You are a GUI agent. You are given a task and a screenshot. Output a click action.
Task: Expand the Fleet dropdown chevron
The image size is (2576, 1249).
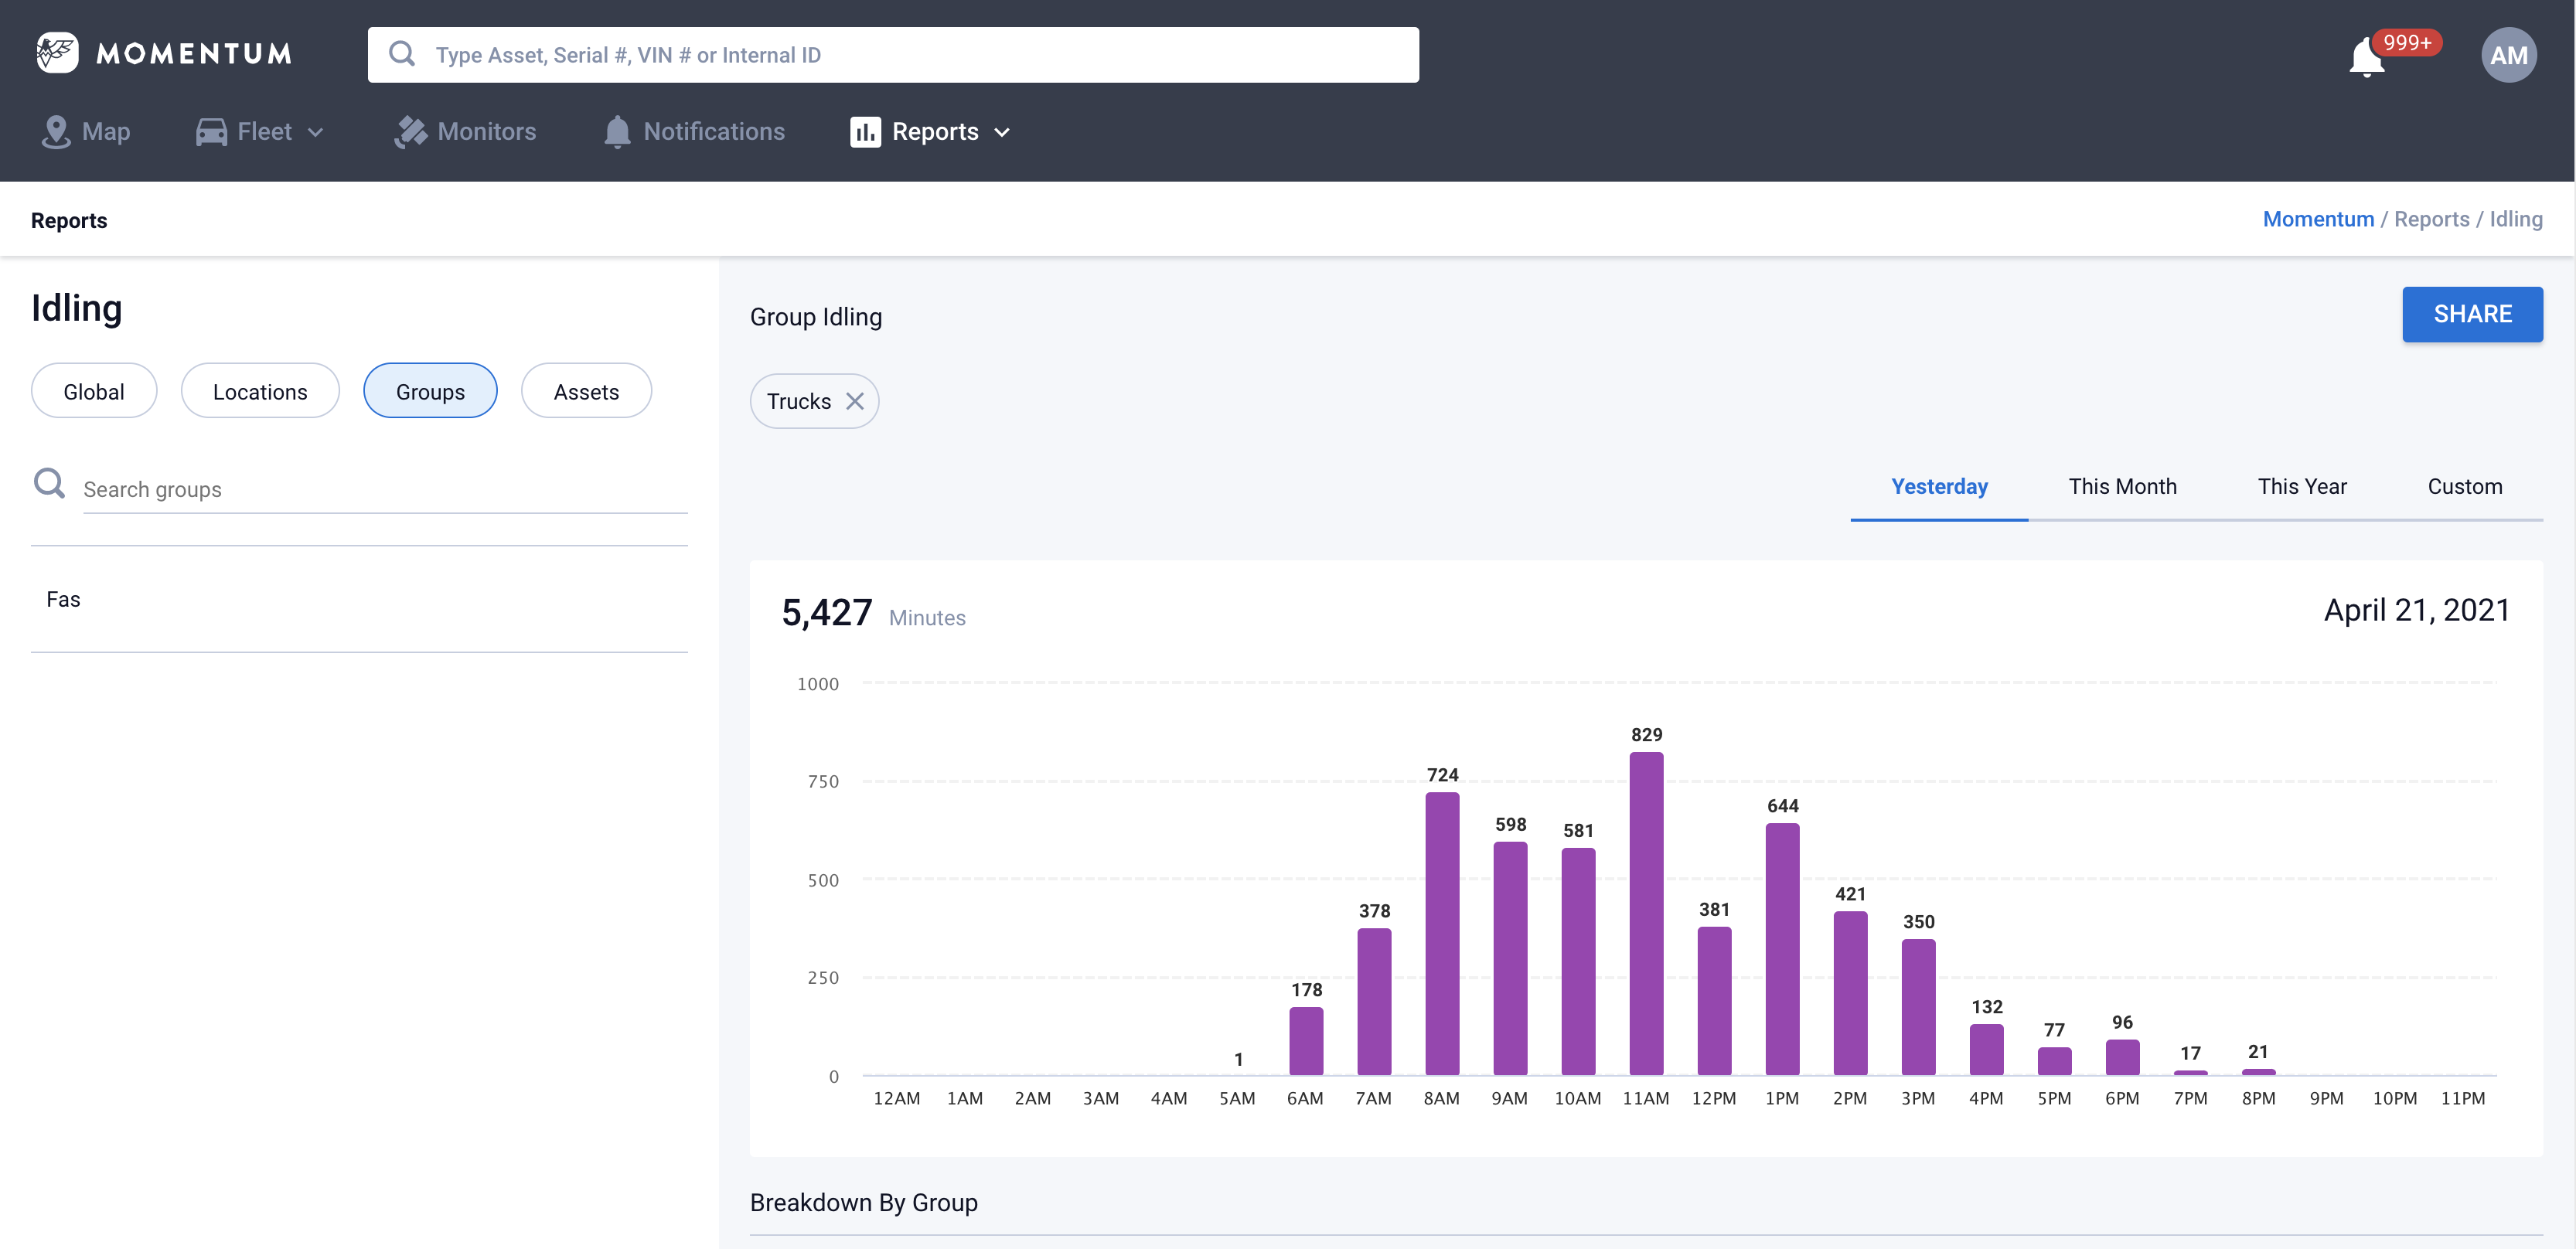[316, 132]
